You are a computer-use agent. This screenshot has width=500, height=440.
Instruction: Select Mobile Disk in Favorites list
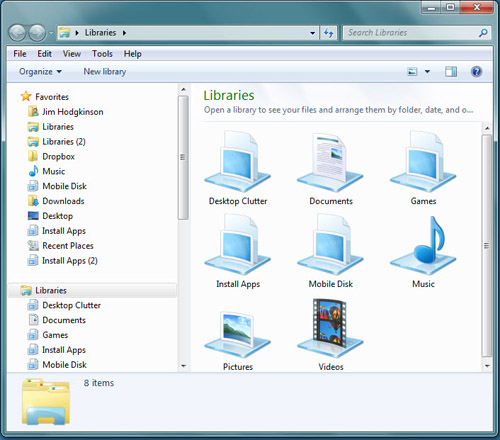click(x=57, y=186)
